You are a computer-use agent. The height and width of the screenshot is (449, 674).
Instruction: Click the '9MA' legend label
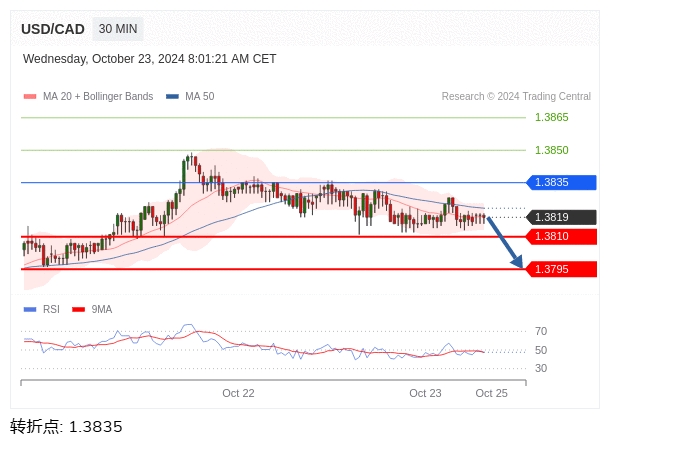point(102,309)
